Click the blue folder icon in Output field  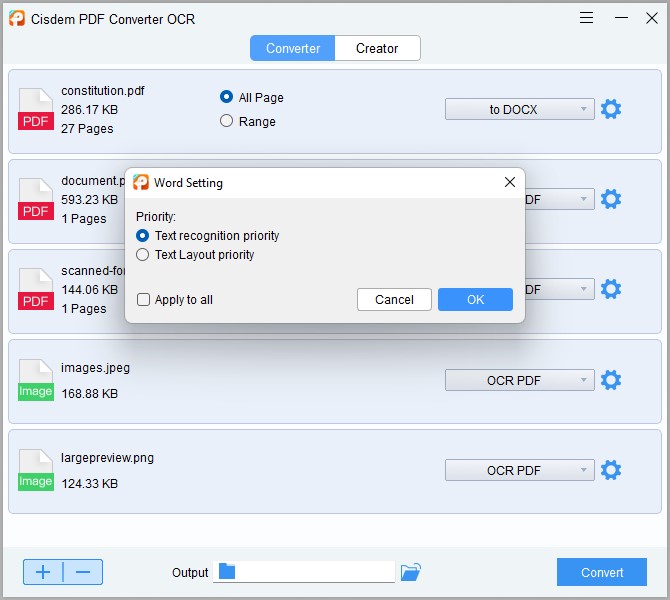227,571
